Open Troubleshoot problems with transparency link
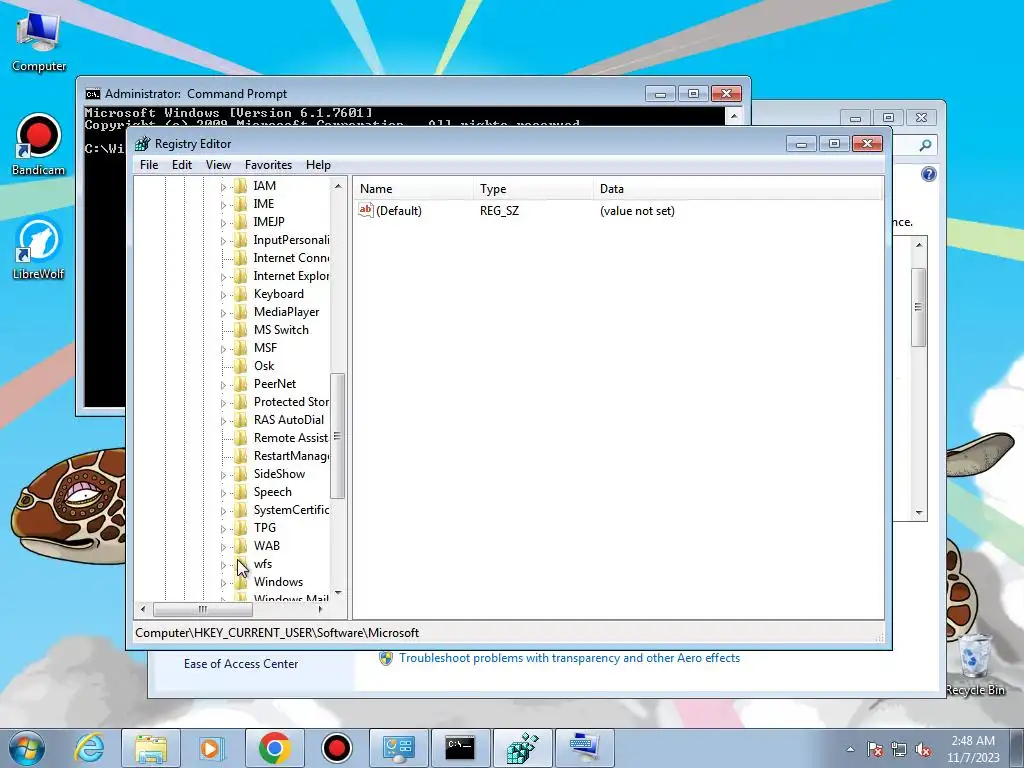Screen dimensions: 1024x768 tap(569, 658)
